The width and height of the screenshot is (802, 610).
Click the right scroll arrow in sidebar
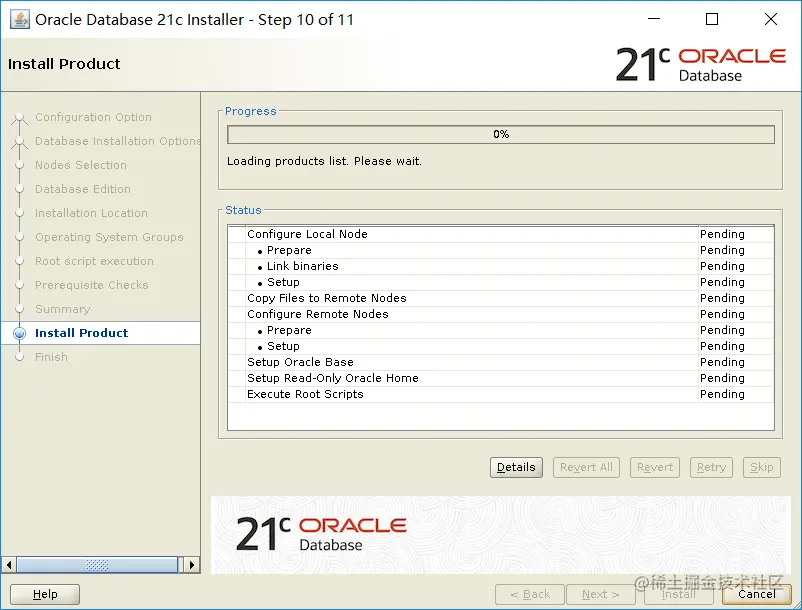click(191, 565)
